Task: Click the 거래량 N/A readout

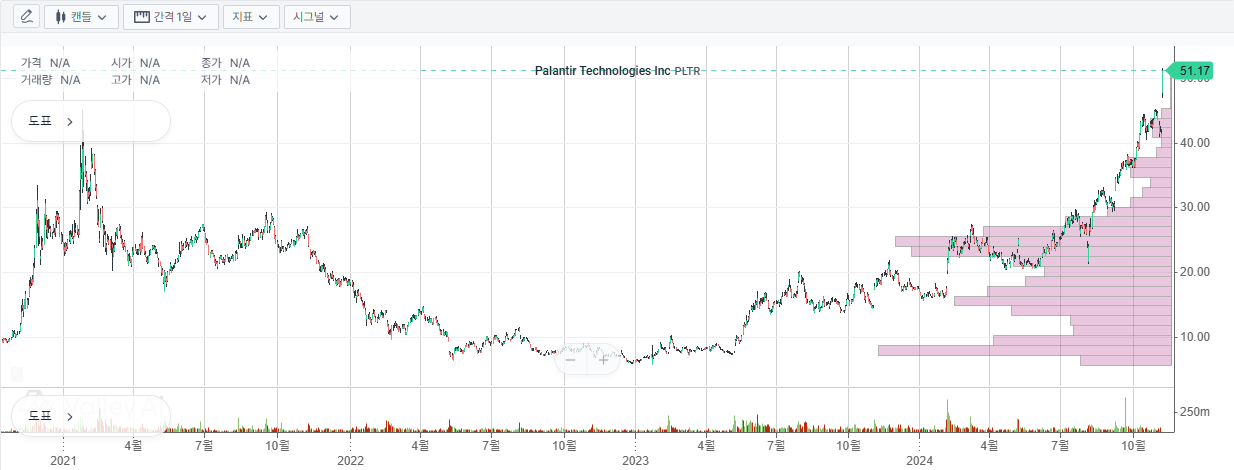Action: point(51,80)
